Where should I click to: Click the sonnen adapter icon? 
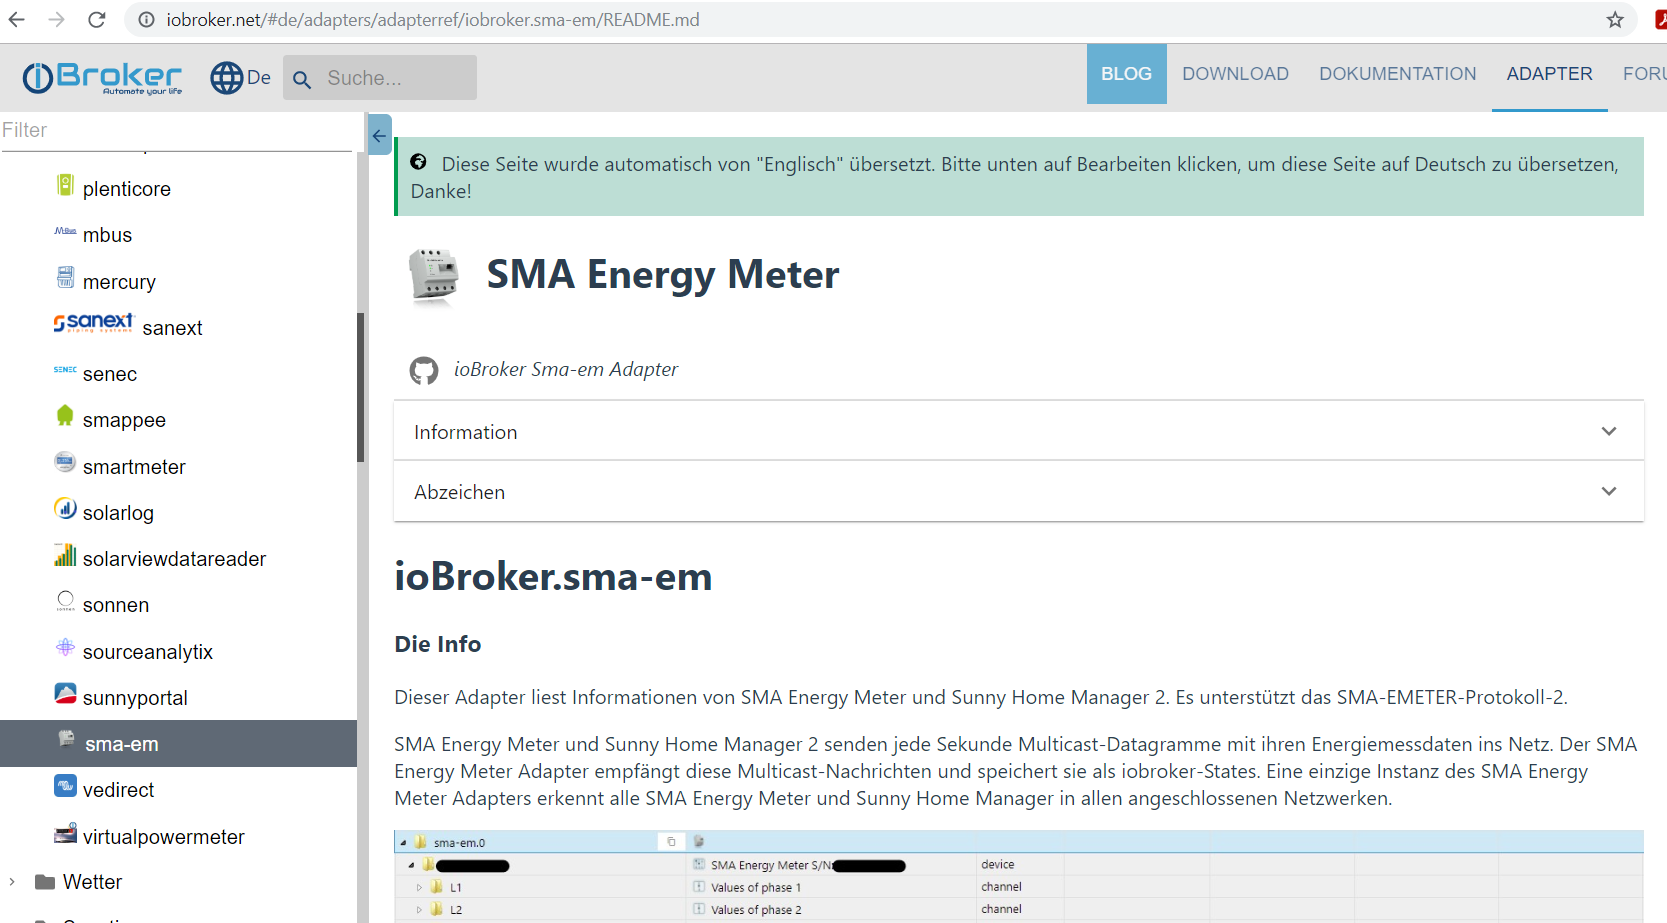[65, 601]
